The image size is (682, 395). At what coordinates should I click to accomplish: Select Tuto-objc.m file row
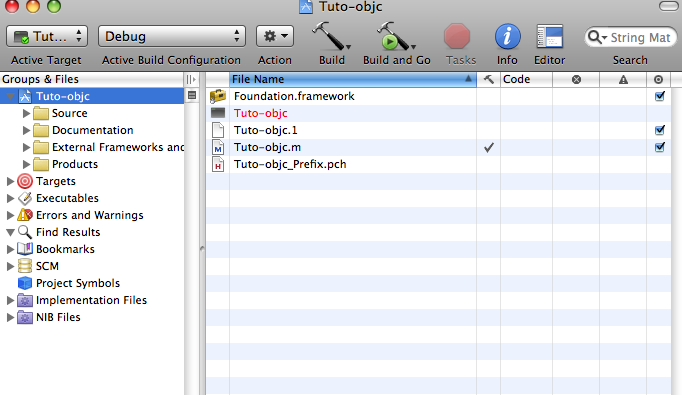pyautogui.click(x=438, y=147)
